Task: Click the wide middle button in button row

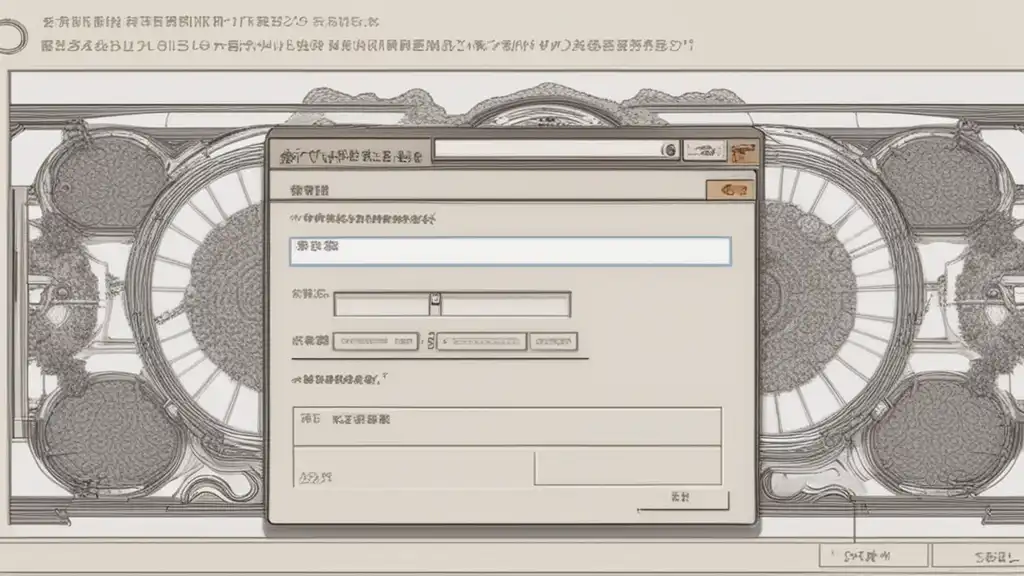Action: (x=481, y=341)
